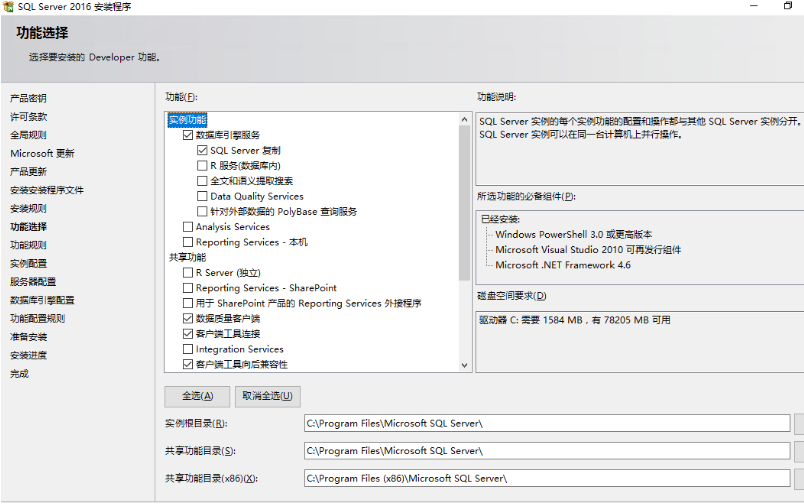The width and height of the screenshot is (804, 504).
Task: Select the 共享功能 tree heading
Action: pyautogui.click(x=187, y=257)
